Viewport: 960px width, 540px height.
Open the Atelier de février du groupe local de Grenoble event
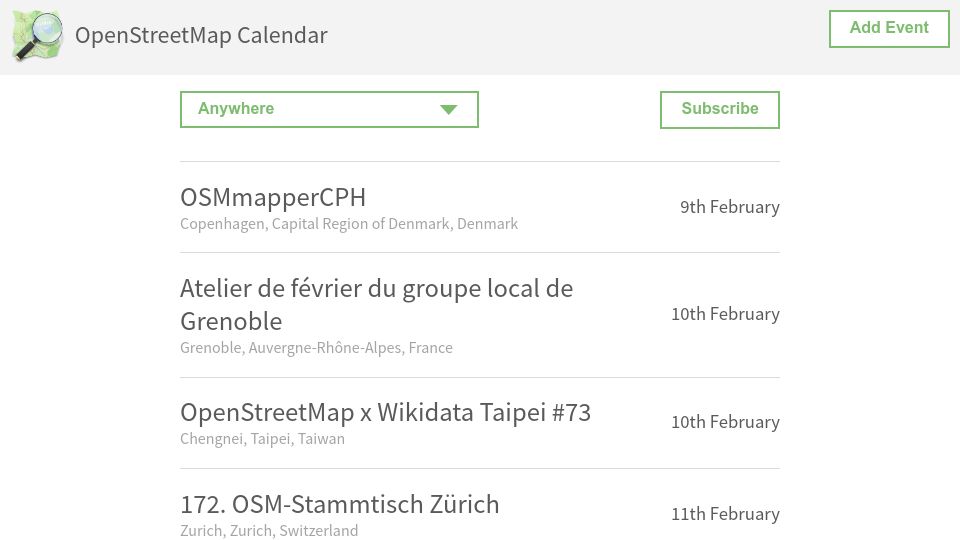(377, 304)
